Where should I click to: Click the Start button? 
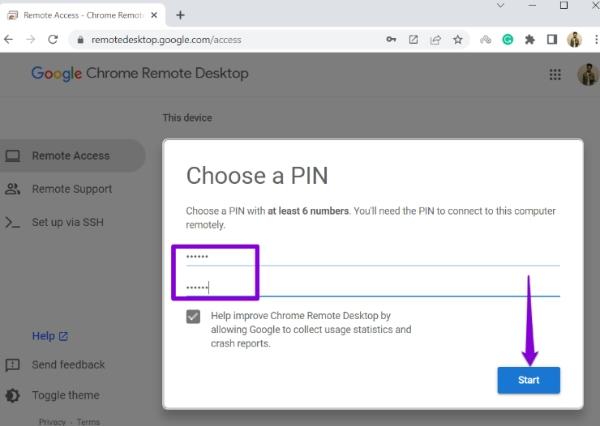pyautogui.click(x=528, y=380)
